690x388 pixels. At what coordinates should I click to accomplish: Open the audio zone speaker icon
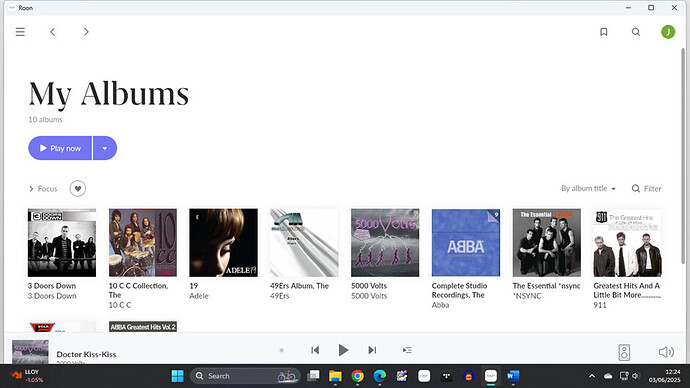[x=624, y=352]
